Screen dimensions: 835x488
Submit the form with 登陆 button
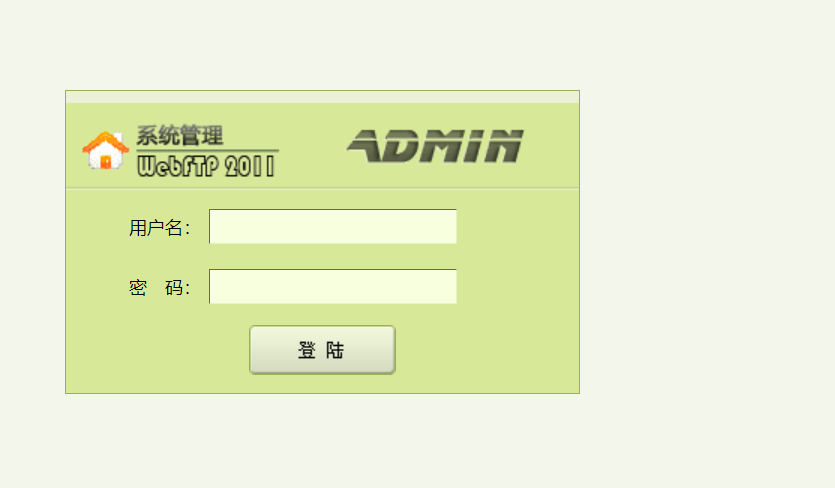click(x=322, y=350)
